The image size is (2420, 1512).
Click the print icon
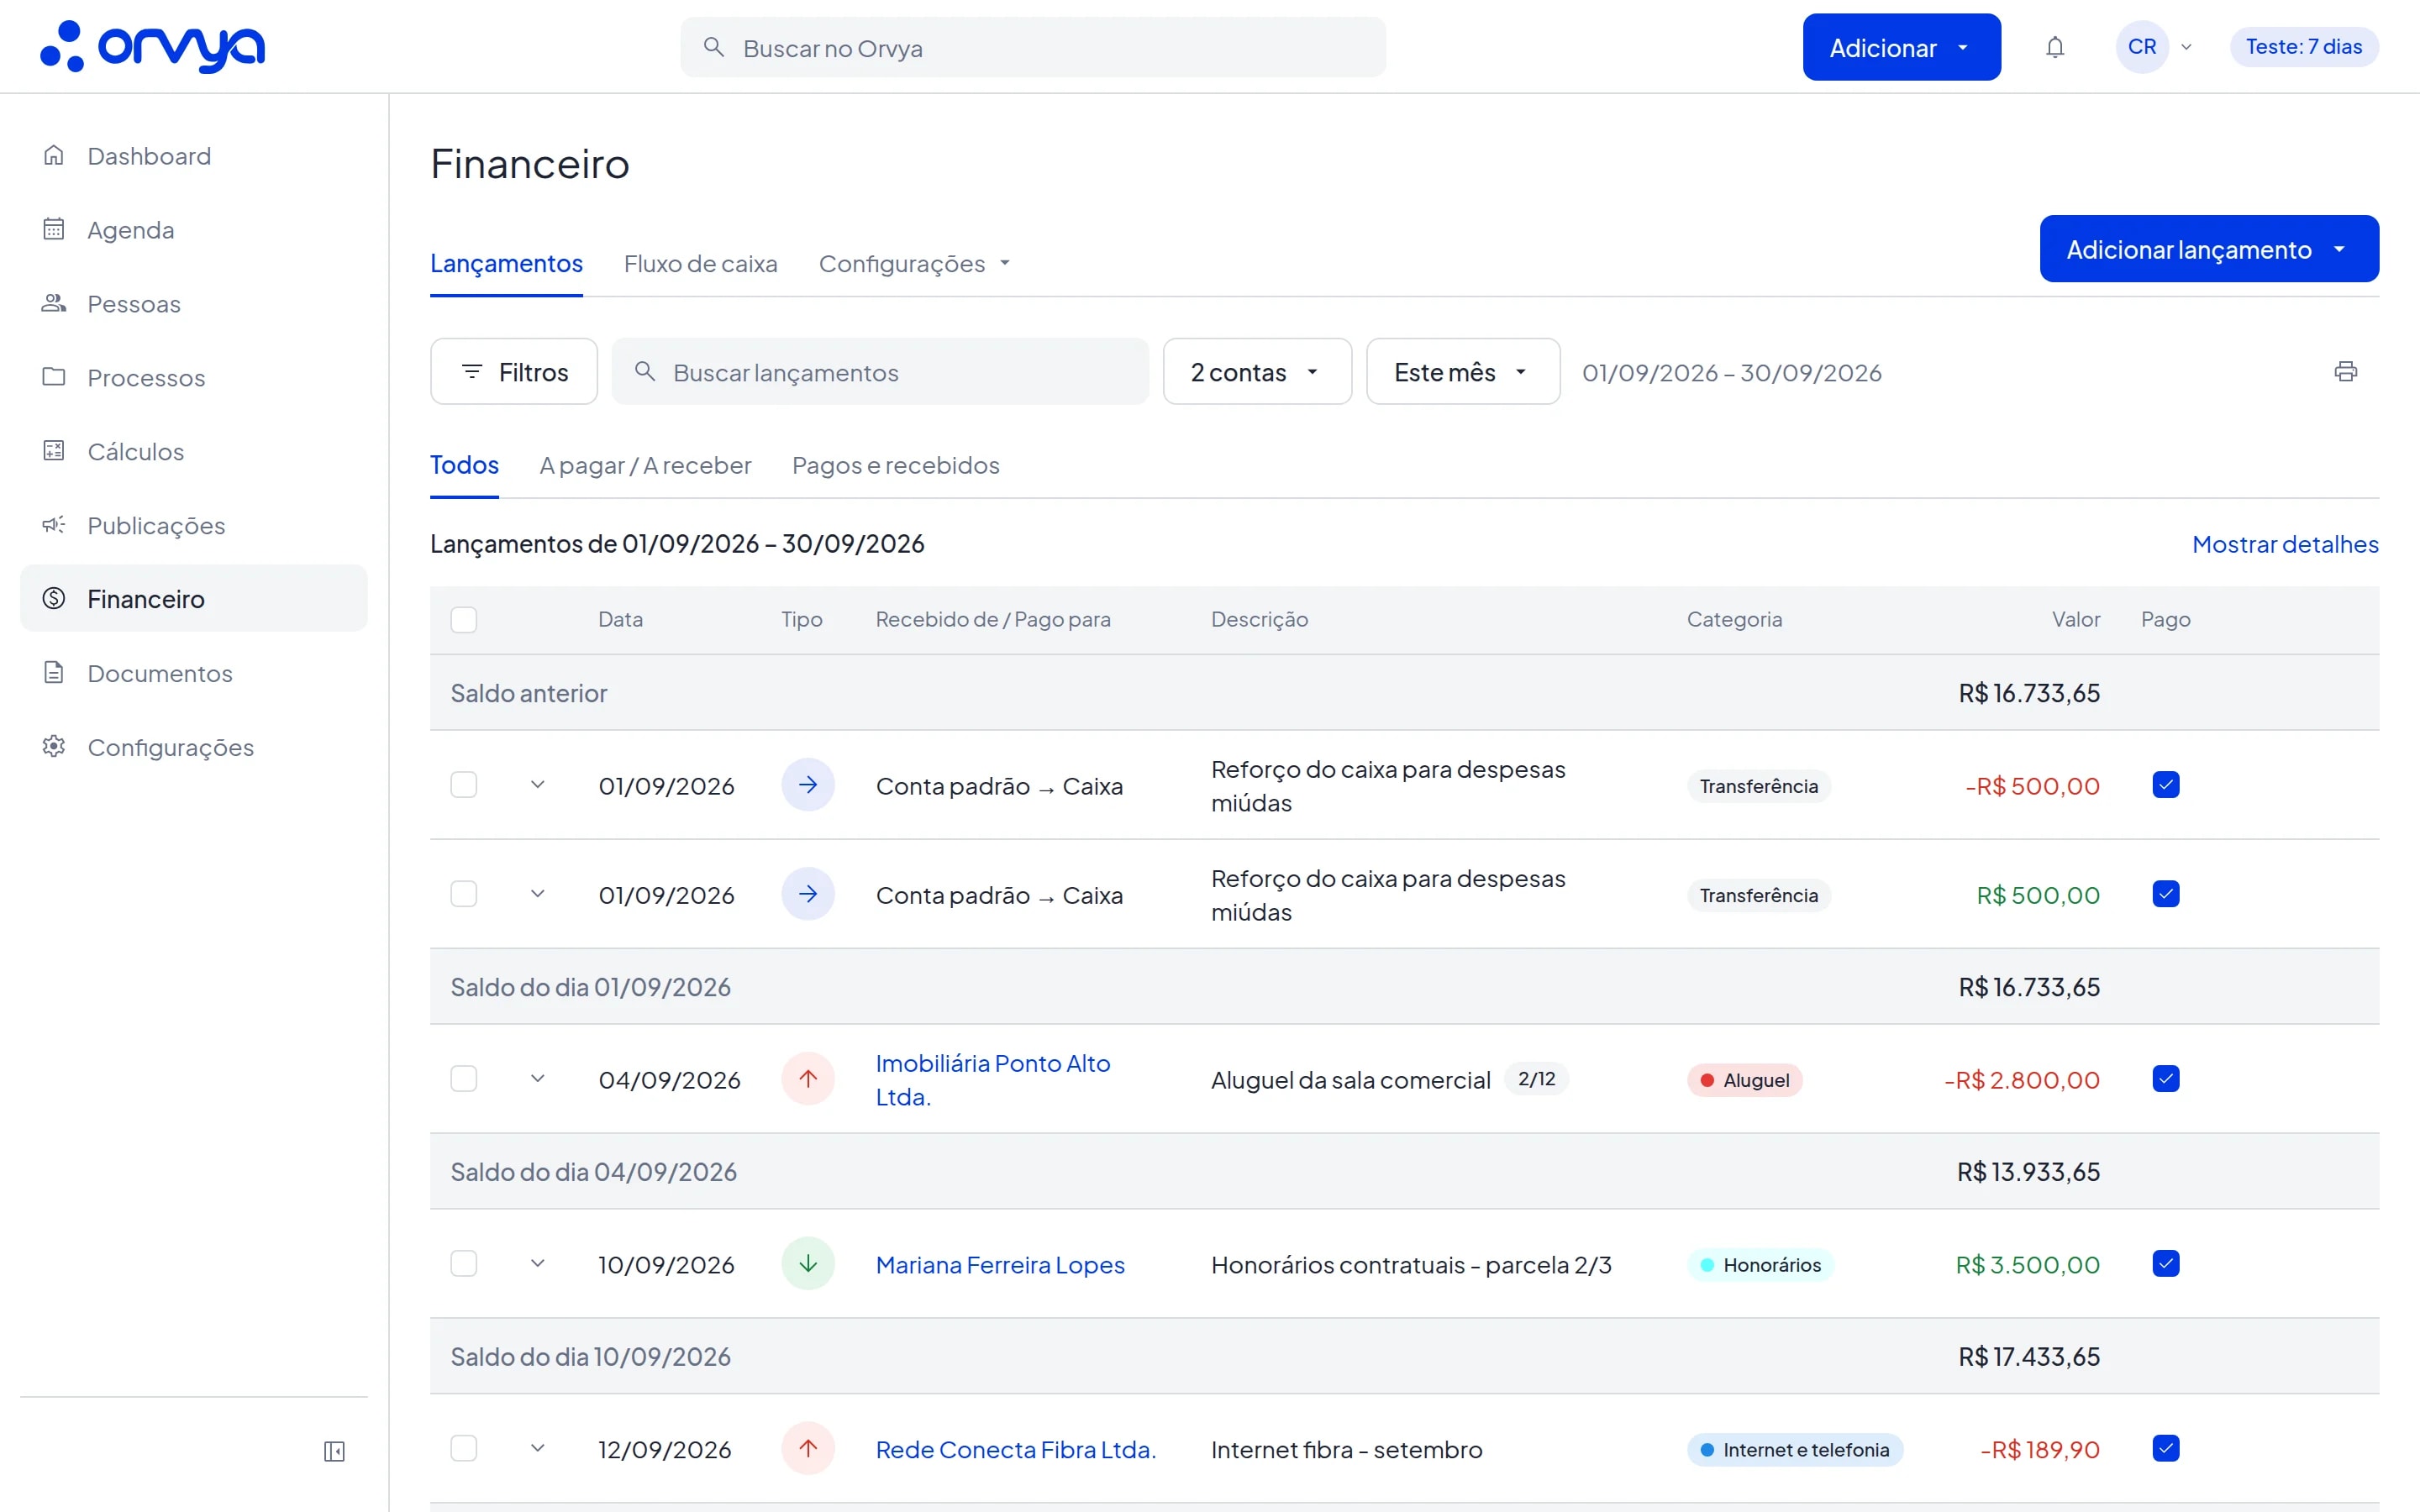point(2345,372)
